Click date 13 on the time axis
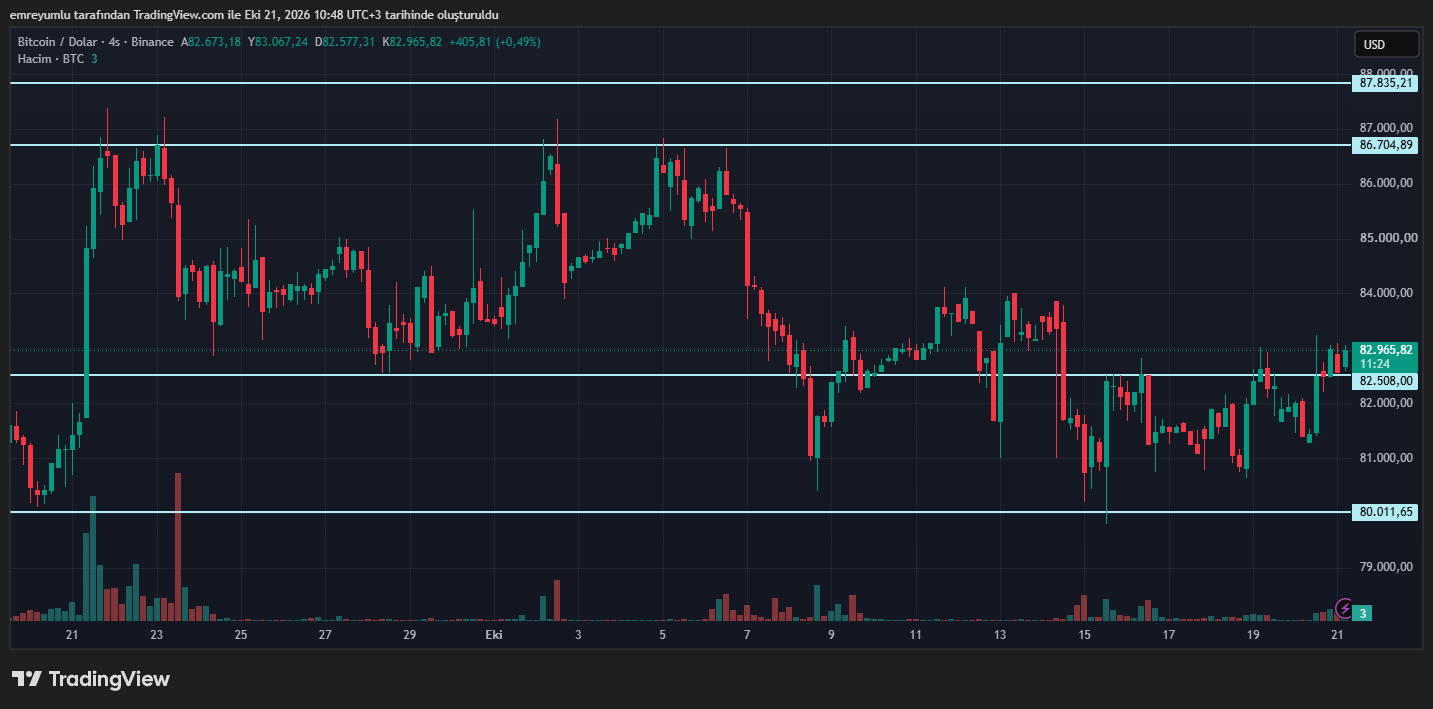The width and height of the screenshot is (1433, 709). (x=999, y=635)
